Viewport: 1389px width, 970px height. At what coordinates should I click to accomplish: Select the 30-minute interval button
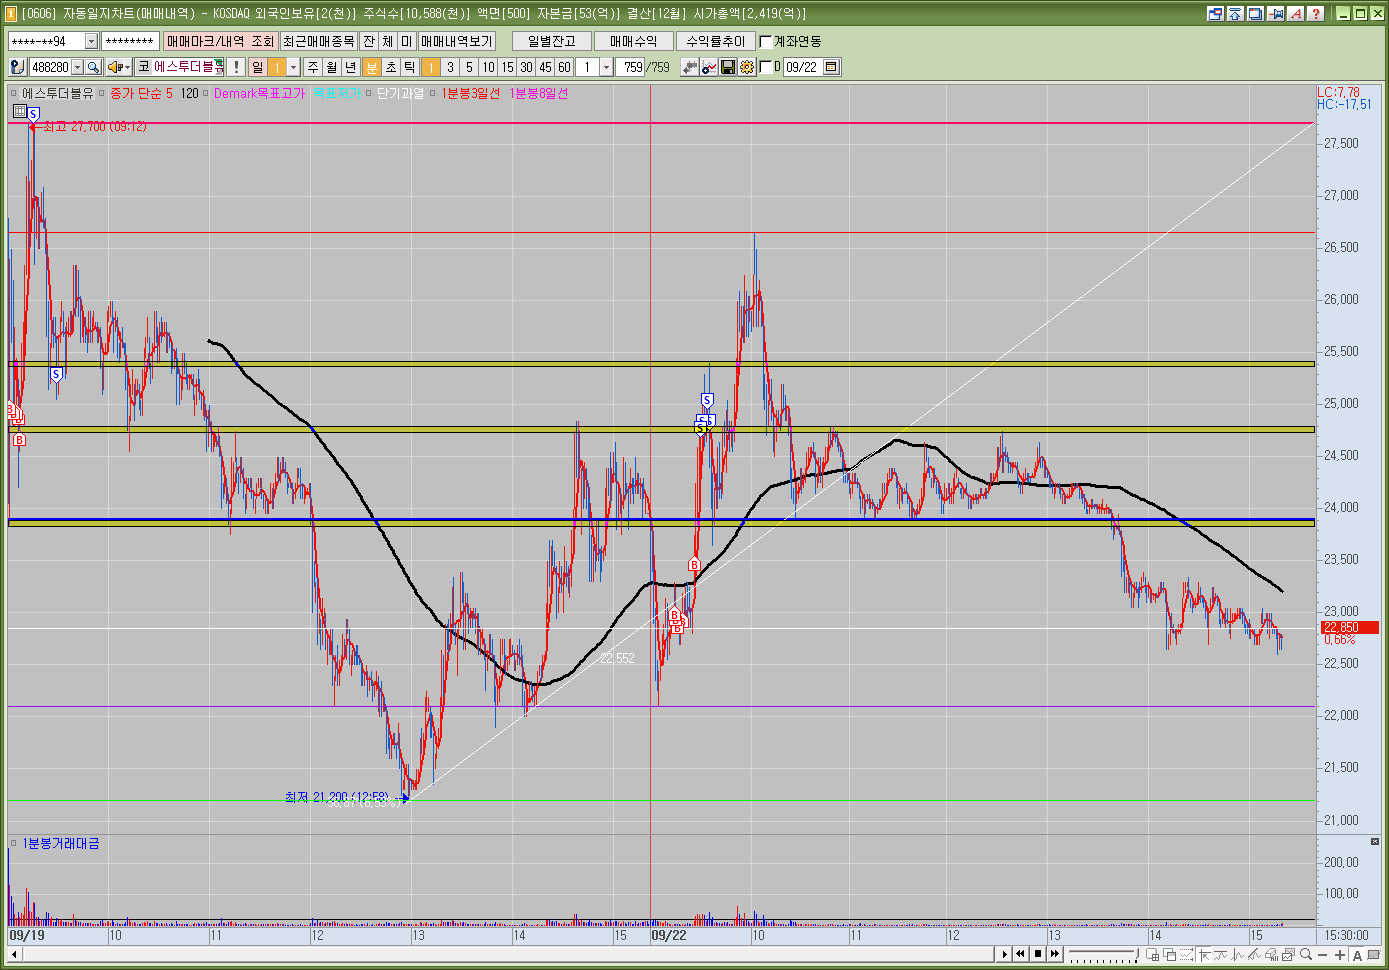(x=526, y=67)
